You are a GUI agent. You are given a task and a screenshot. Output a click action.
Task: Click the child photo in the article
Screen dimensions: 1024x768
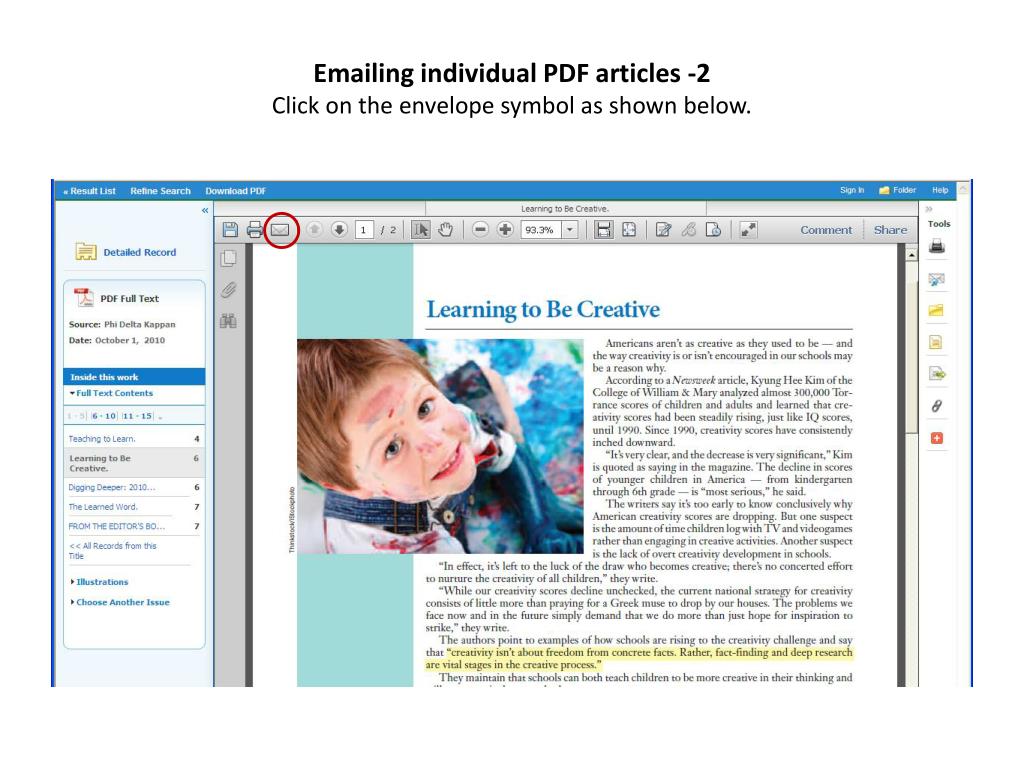coord(440,446)
